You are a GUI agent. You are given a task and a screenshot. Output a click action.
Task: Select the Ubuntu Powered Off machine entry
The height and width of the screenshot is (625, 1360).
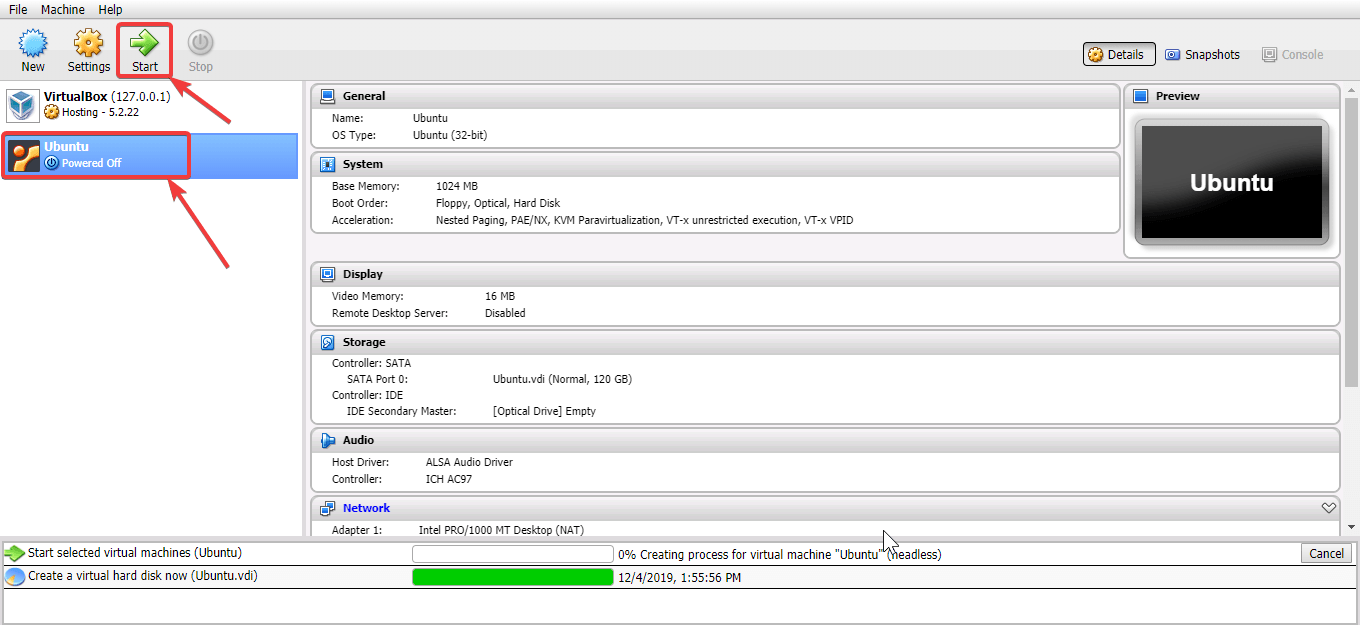[x=150, y=155]
